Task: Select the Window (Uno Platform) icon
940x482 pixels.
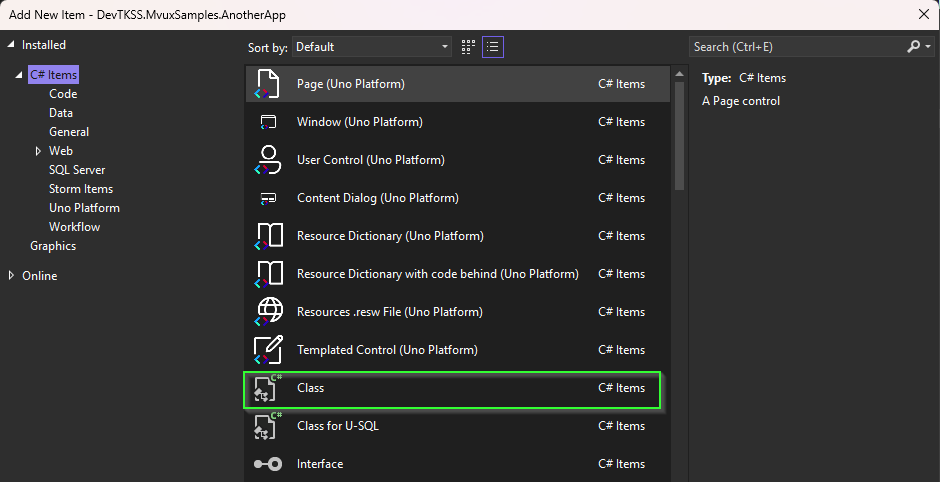Action: point(268,122)
